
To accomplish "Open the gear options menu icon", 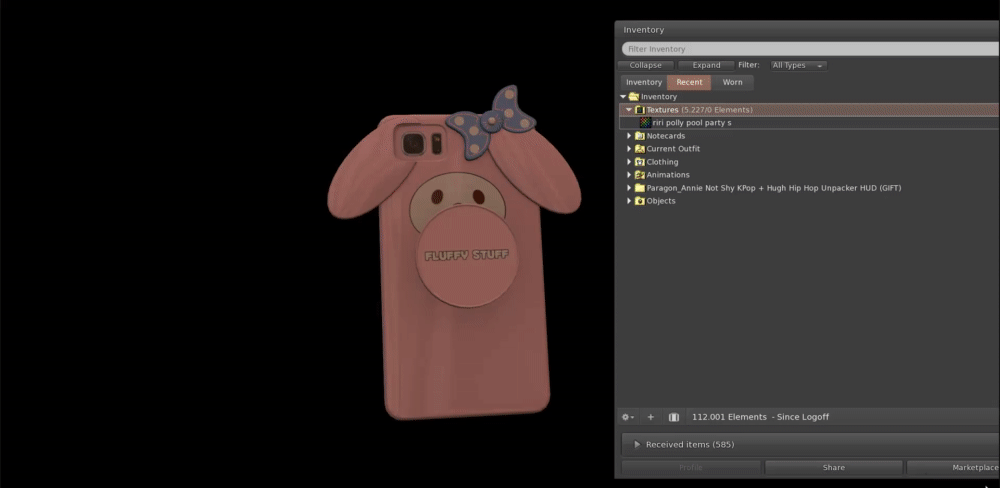I will (628, 417).
